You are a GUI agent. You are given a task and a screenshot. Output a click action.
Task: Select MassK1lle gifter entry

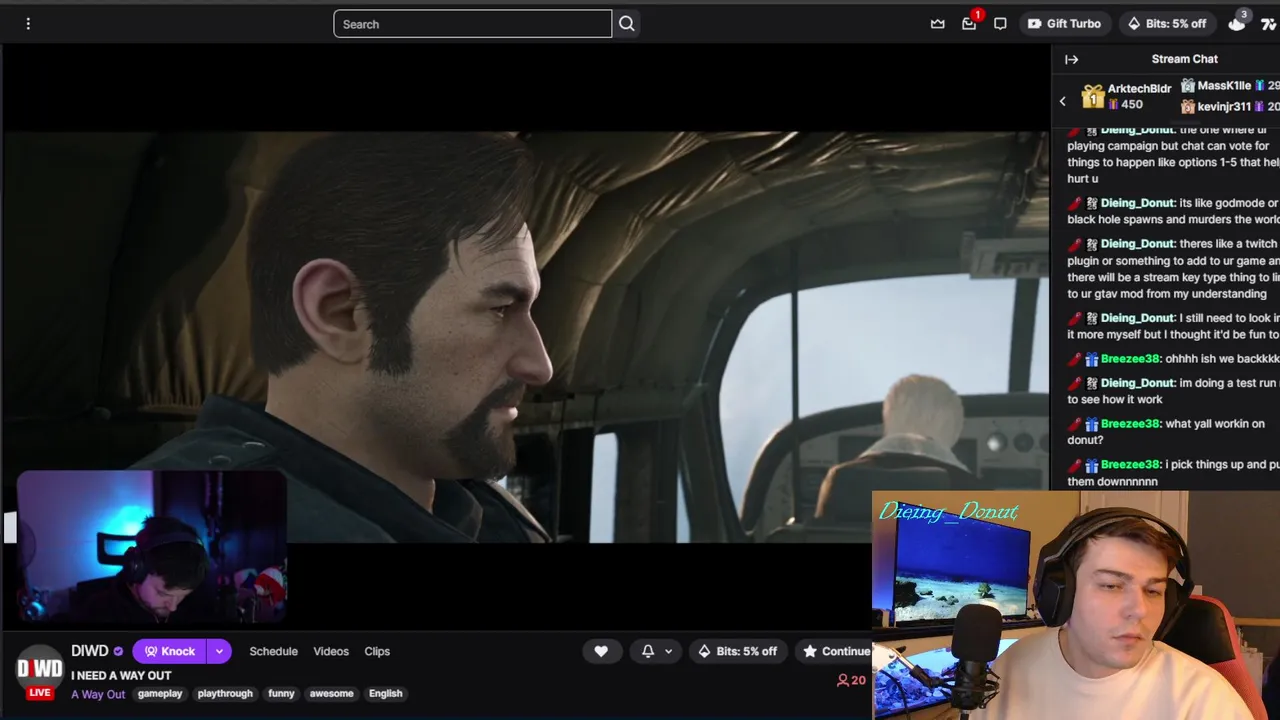(1229, 86)
